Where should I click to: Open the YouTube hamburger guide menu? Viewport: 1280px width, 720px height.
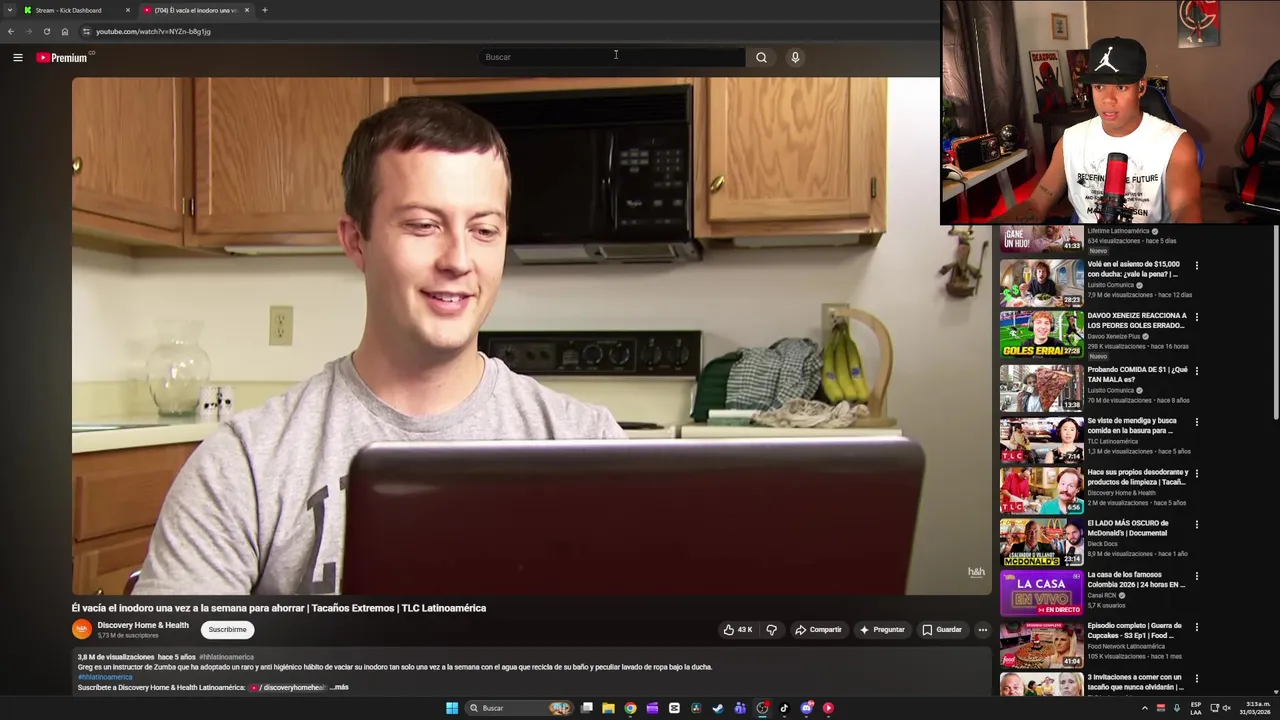18,58
